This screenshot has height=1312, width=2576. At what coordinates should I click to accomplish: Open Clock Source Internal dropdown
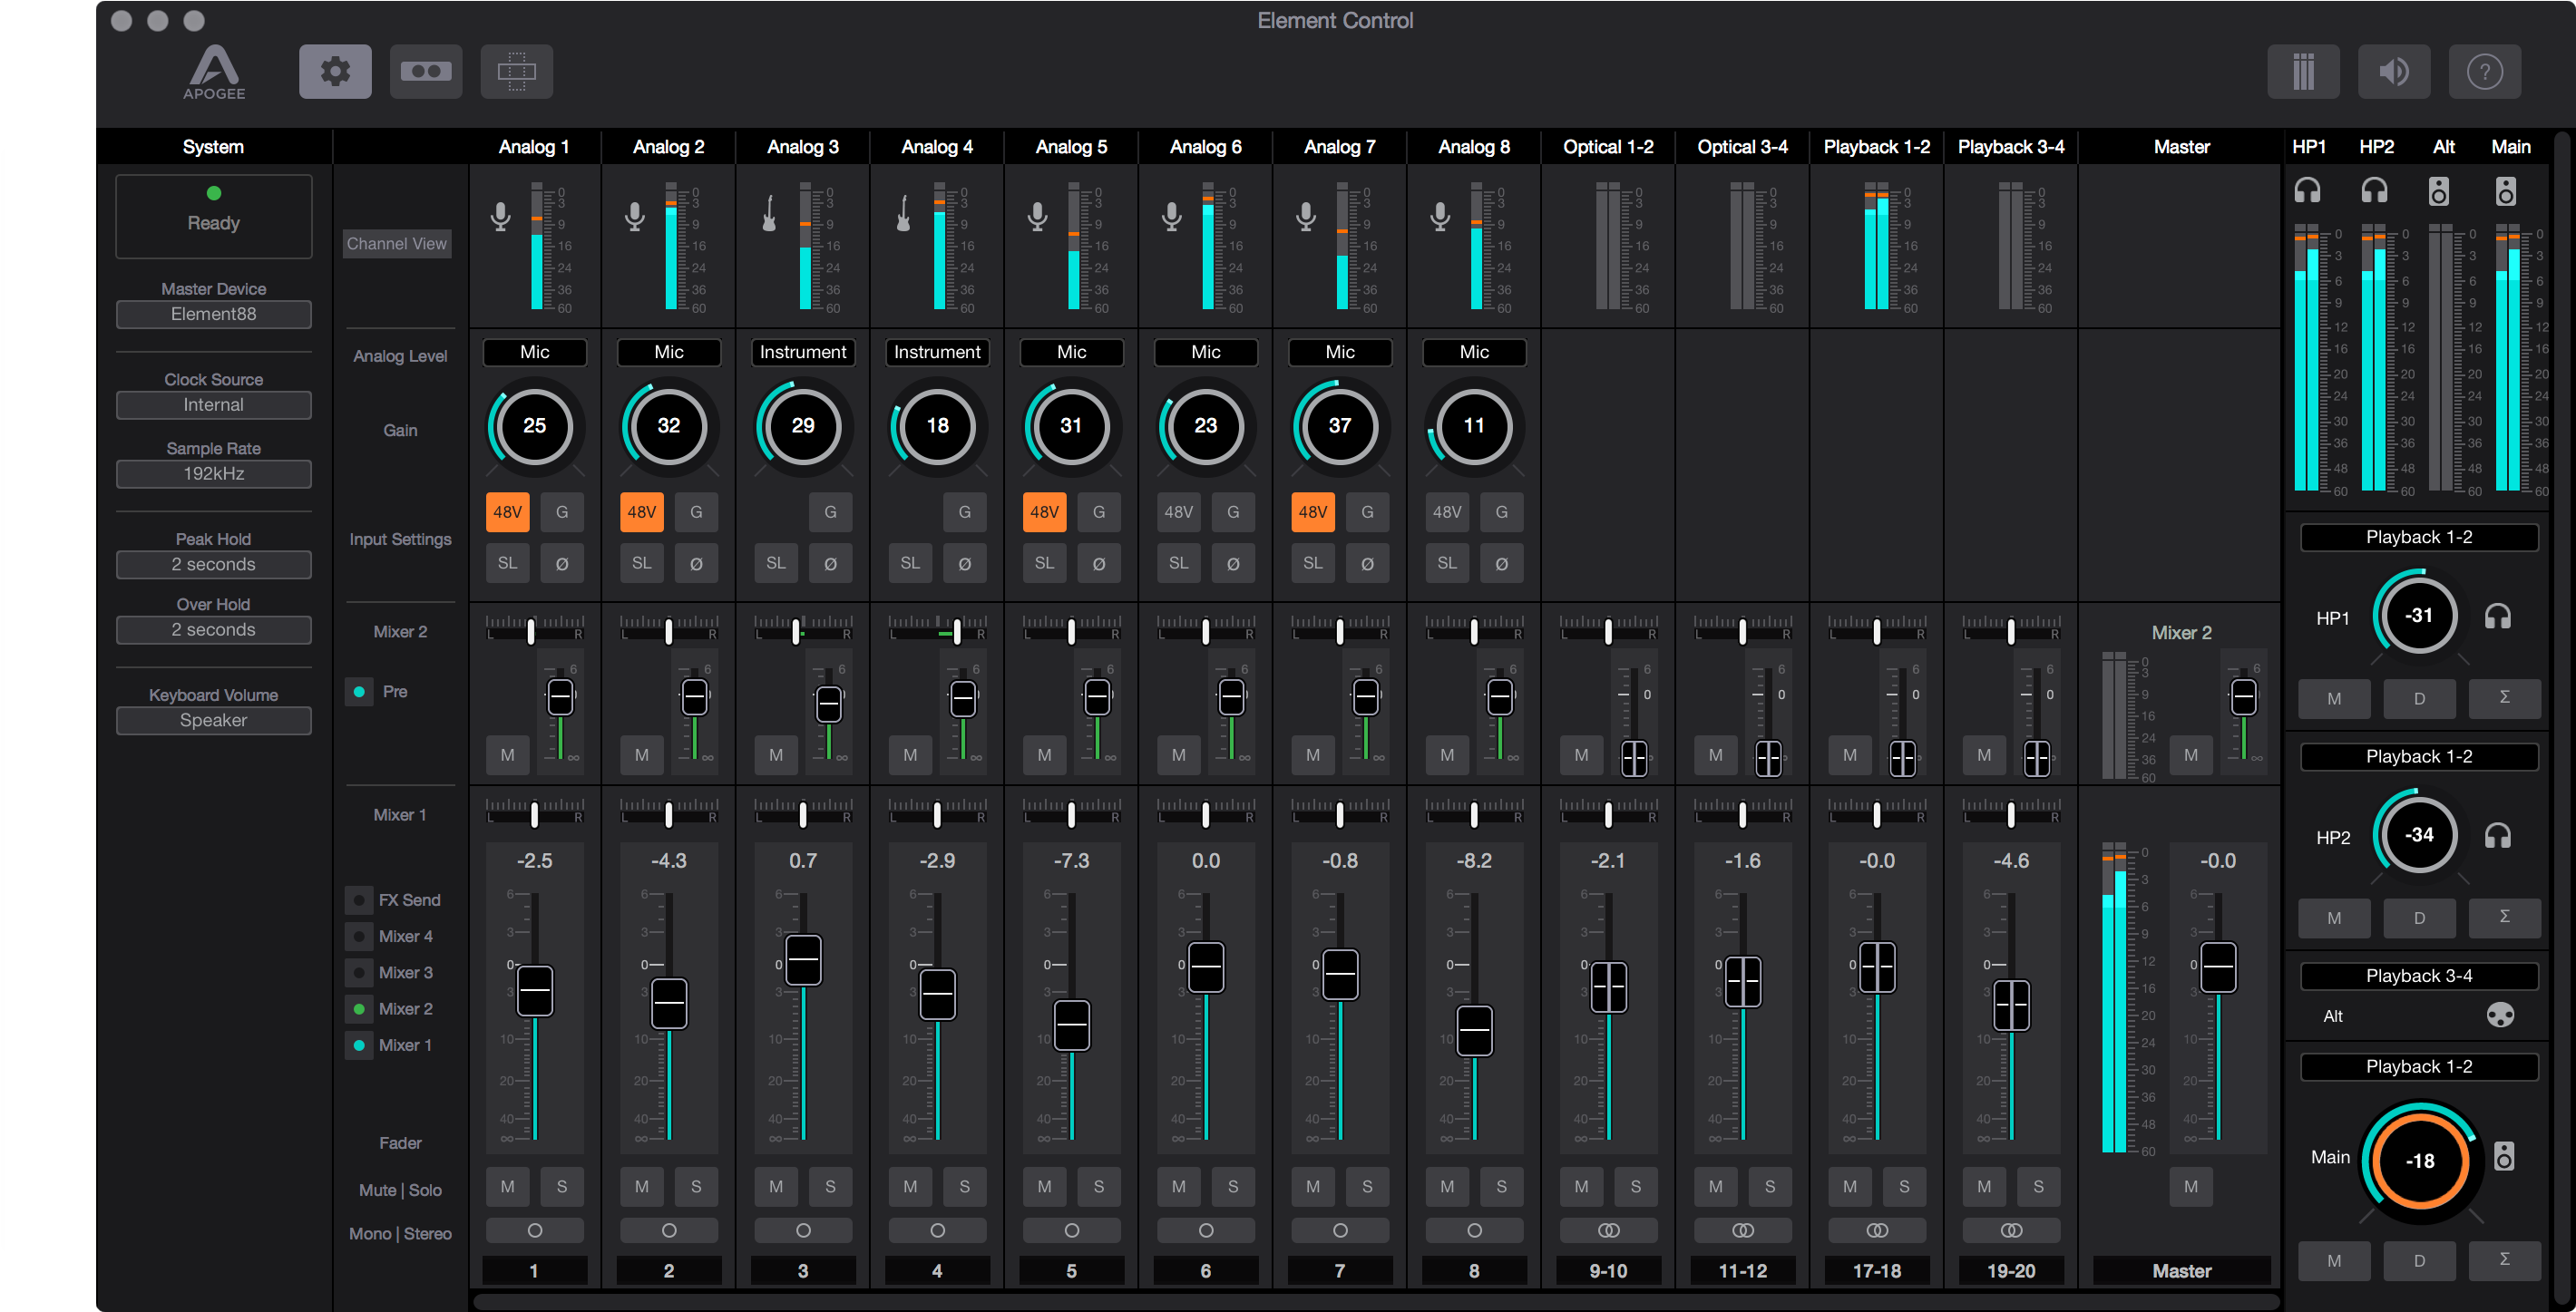click(213, 405)
